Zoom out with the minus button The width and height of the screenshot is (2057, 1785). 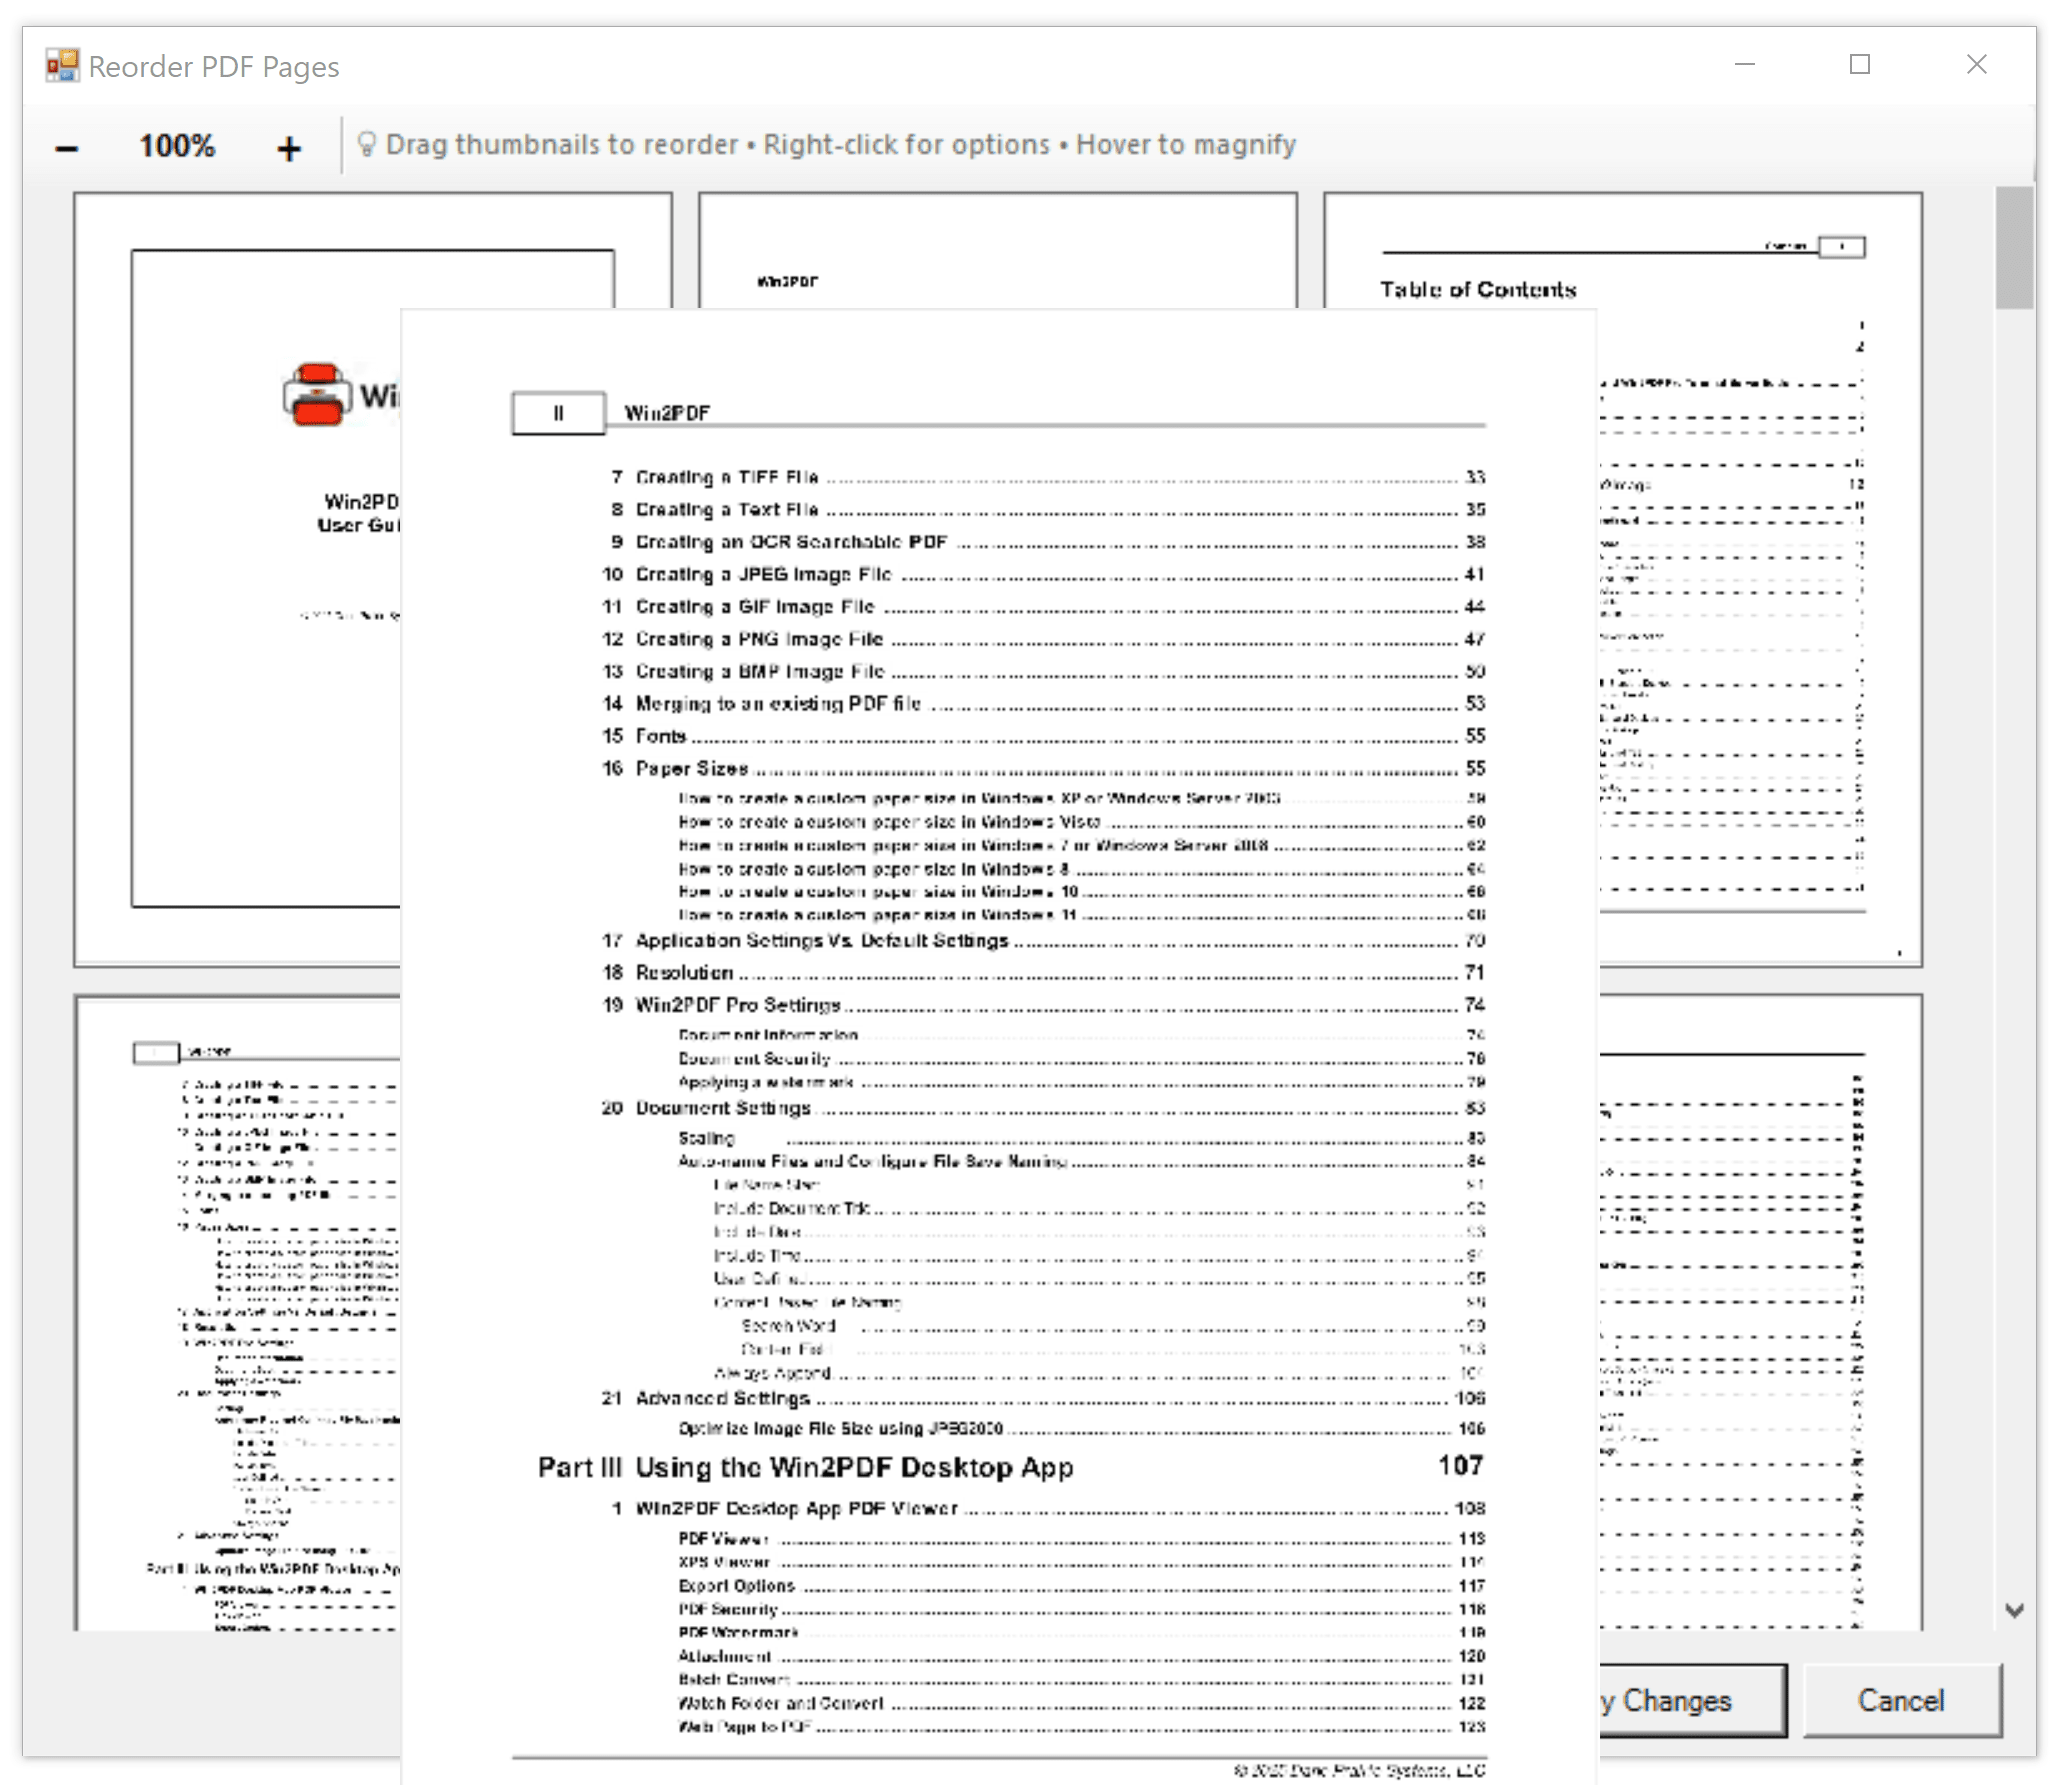click(x=67, y=148)
